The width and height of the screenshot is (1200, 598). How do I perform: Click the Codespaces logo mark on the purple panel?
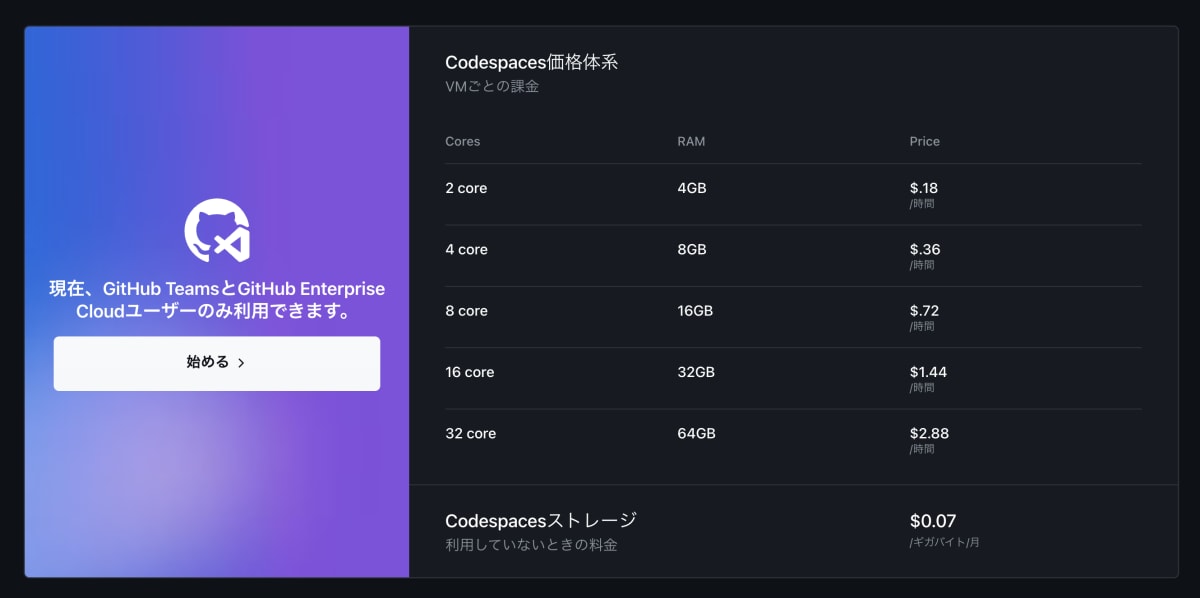pos(217,229)
